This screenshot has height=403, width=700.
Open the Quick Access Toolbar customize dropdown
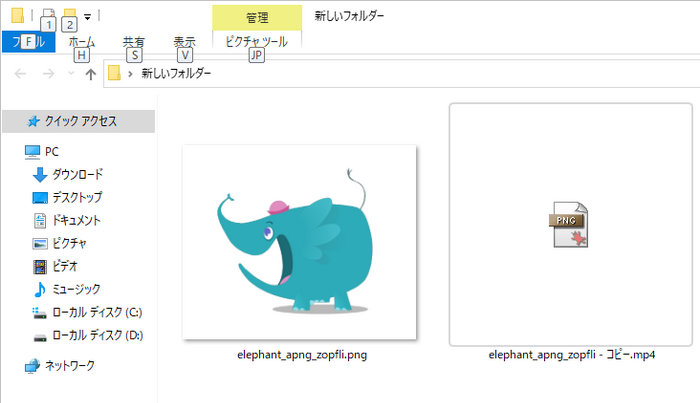tap(88, 16)
